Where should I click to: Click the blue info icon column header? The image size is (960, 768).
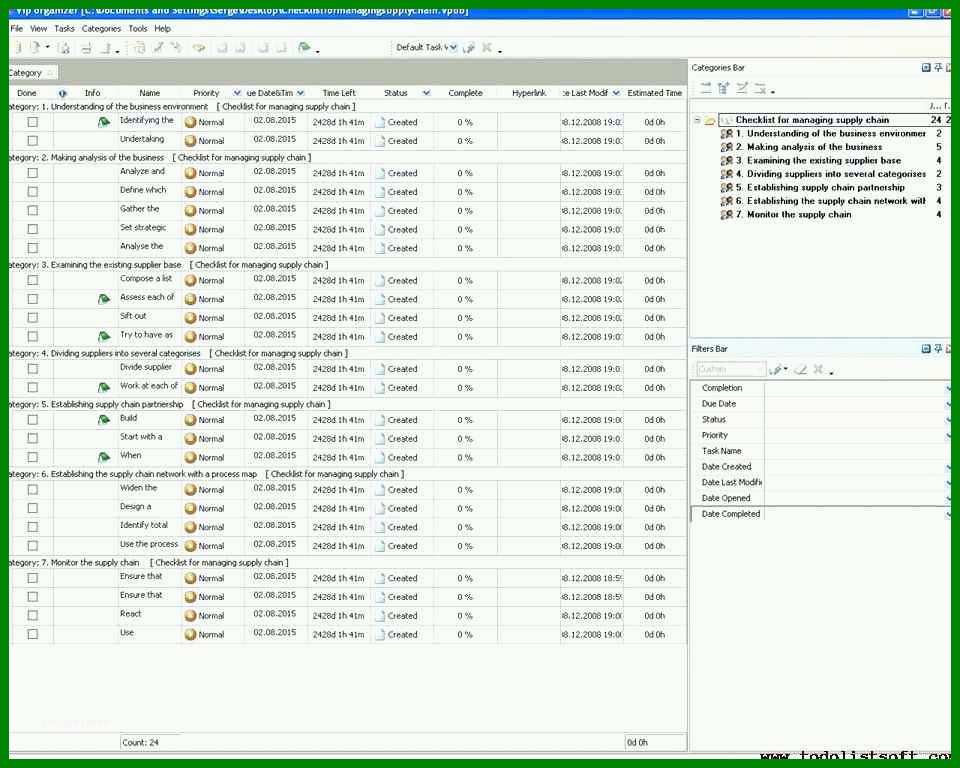click(62, 93)
